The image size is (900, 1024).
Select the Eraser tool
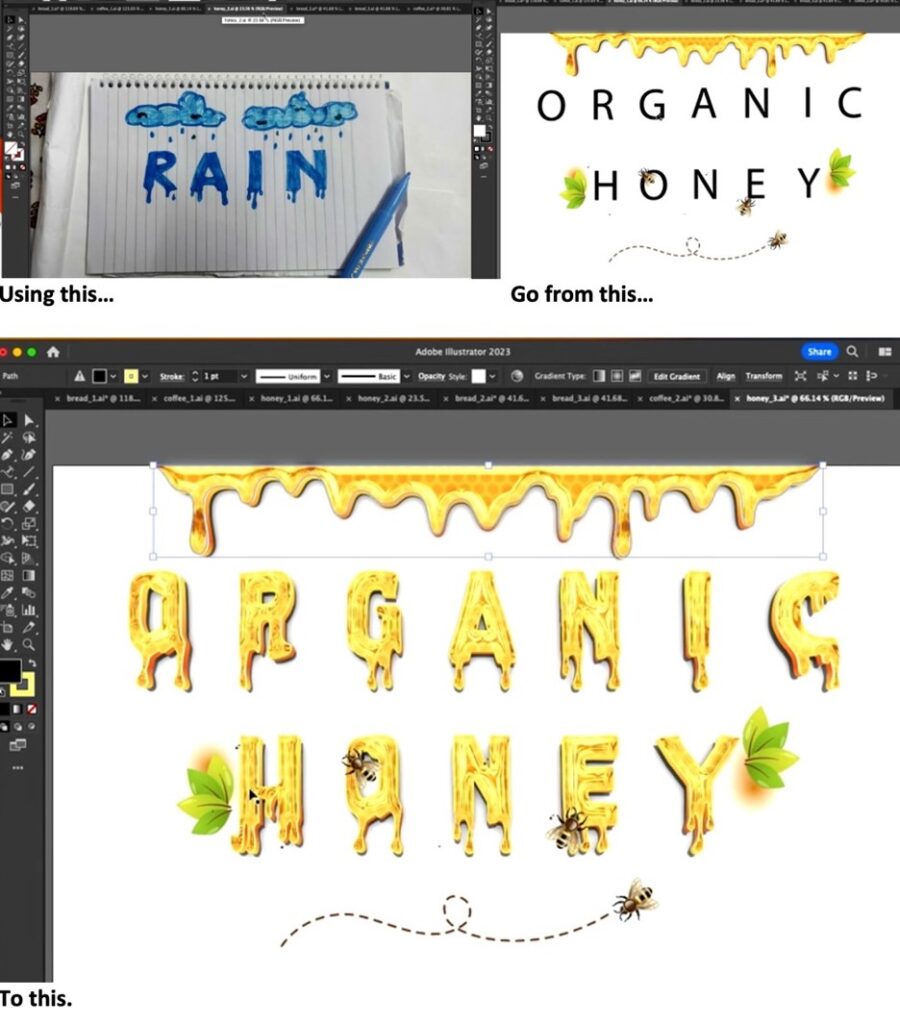pyautogui.click(x=29, y=506)
